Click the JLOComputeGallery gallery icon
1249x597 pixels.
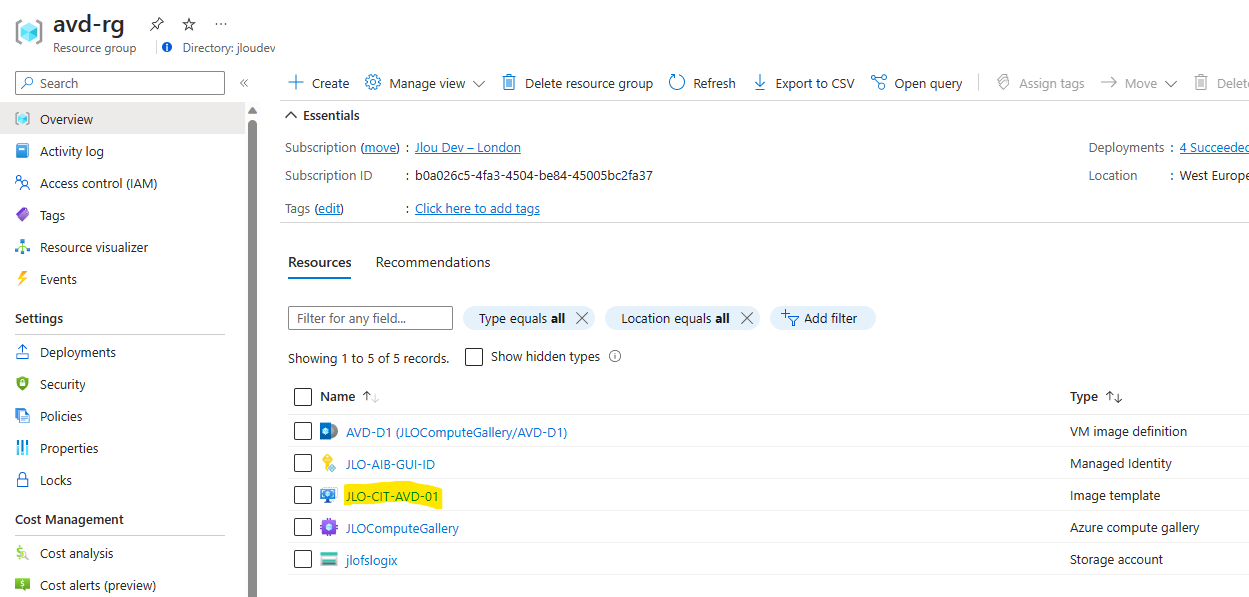point(329,528)
